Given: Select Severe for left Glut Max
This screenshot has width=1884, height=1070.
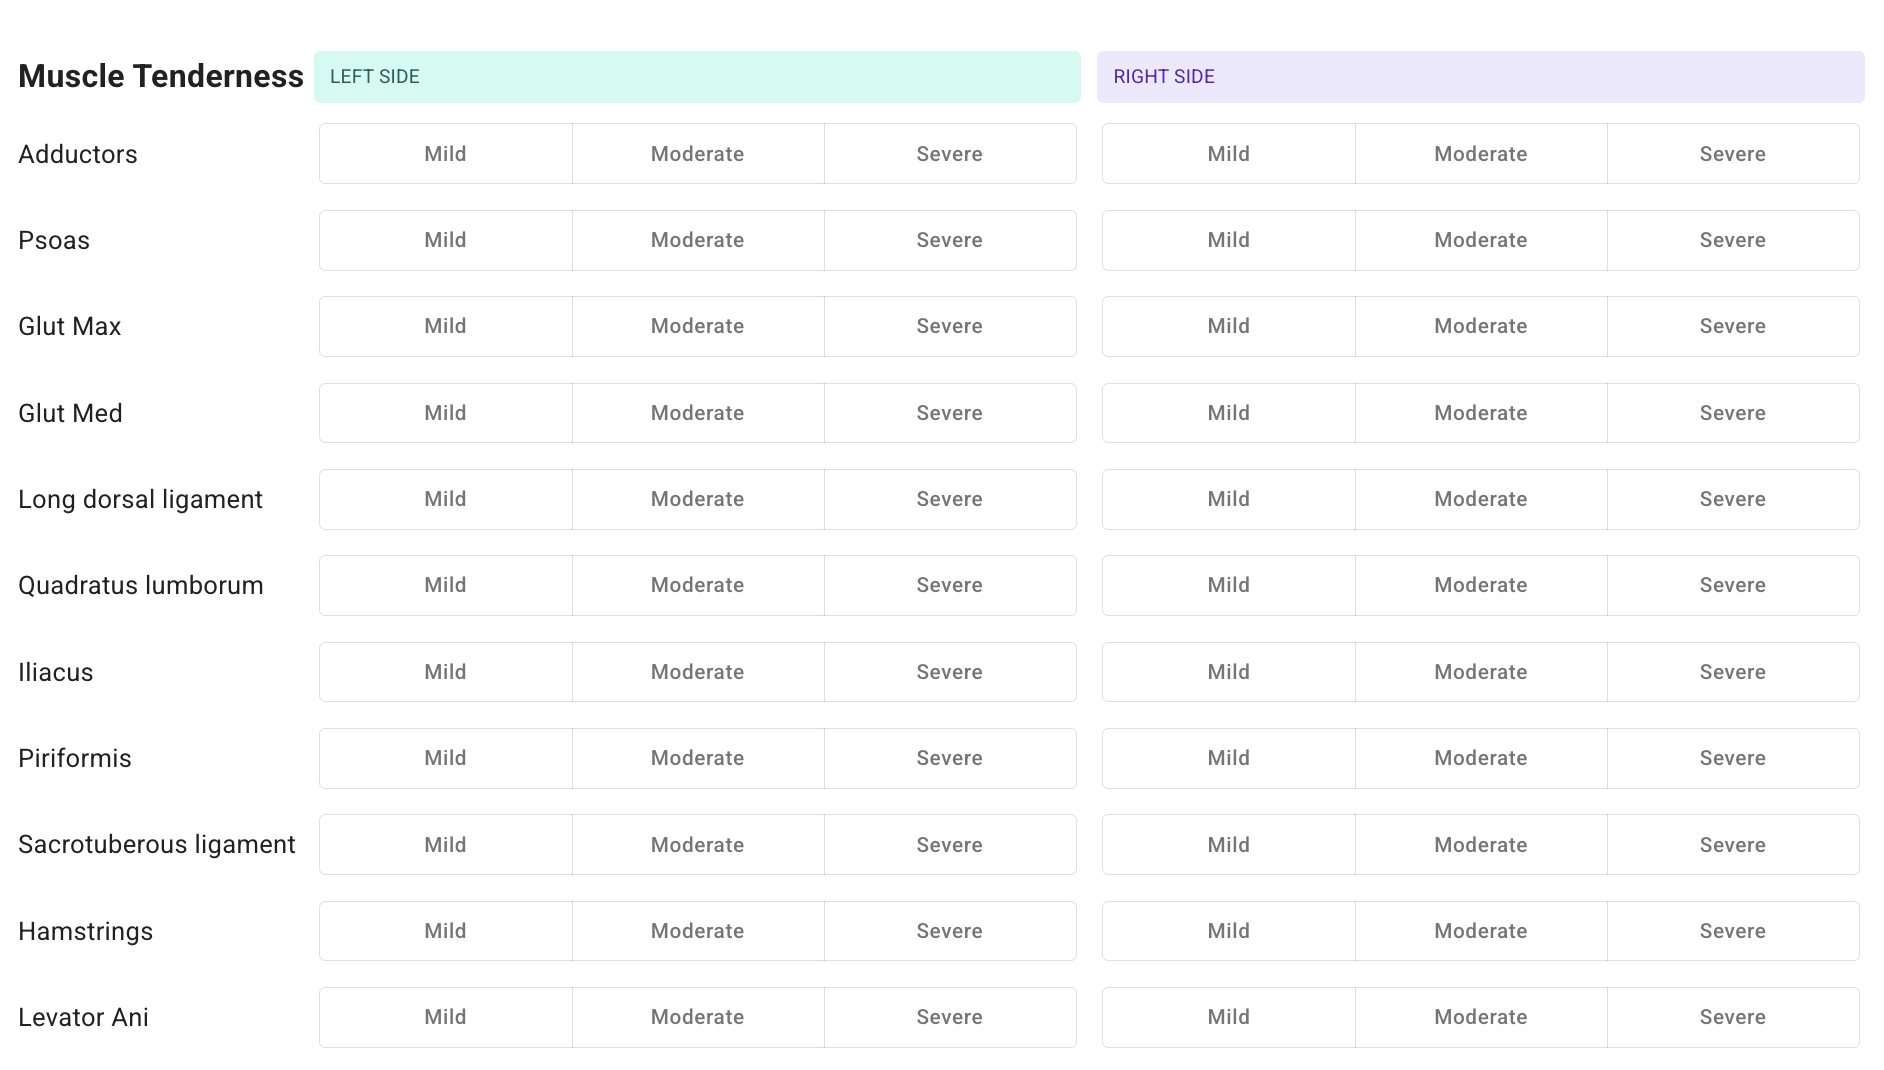Looking at the screenshot, I should tap(949, 326).
